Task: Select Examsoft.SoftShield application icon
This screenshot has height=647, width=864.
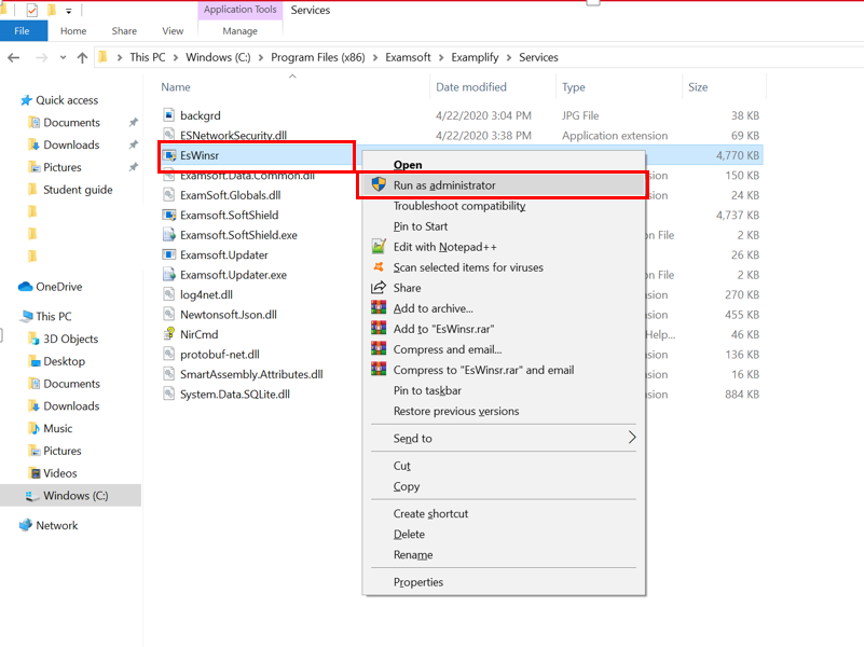Action: (x=169, y=215)
